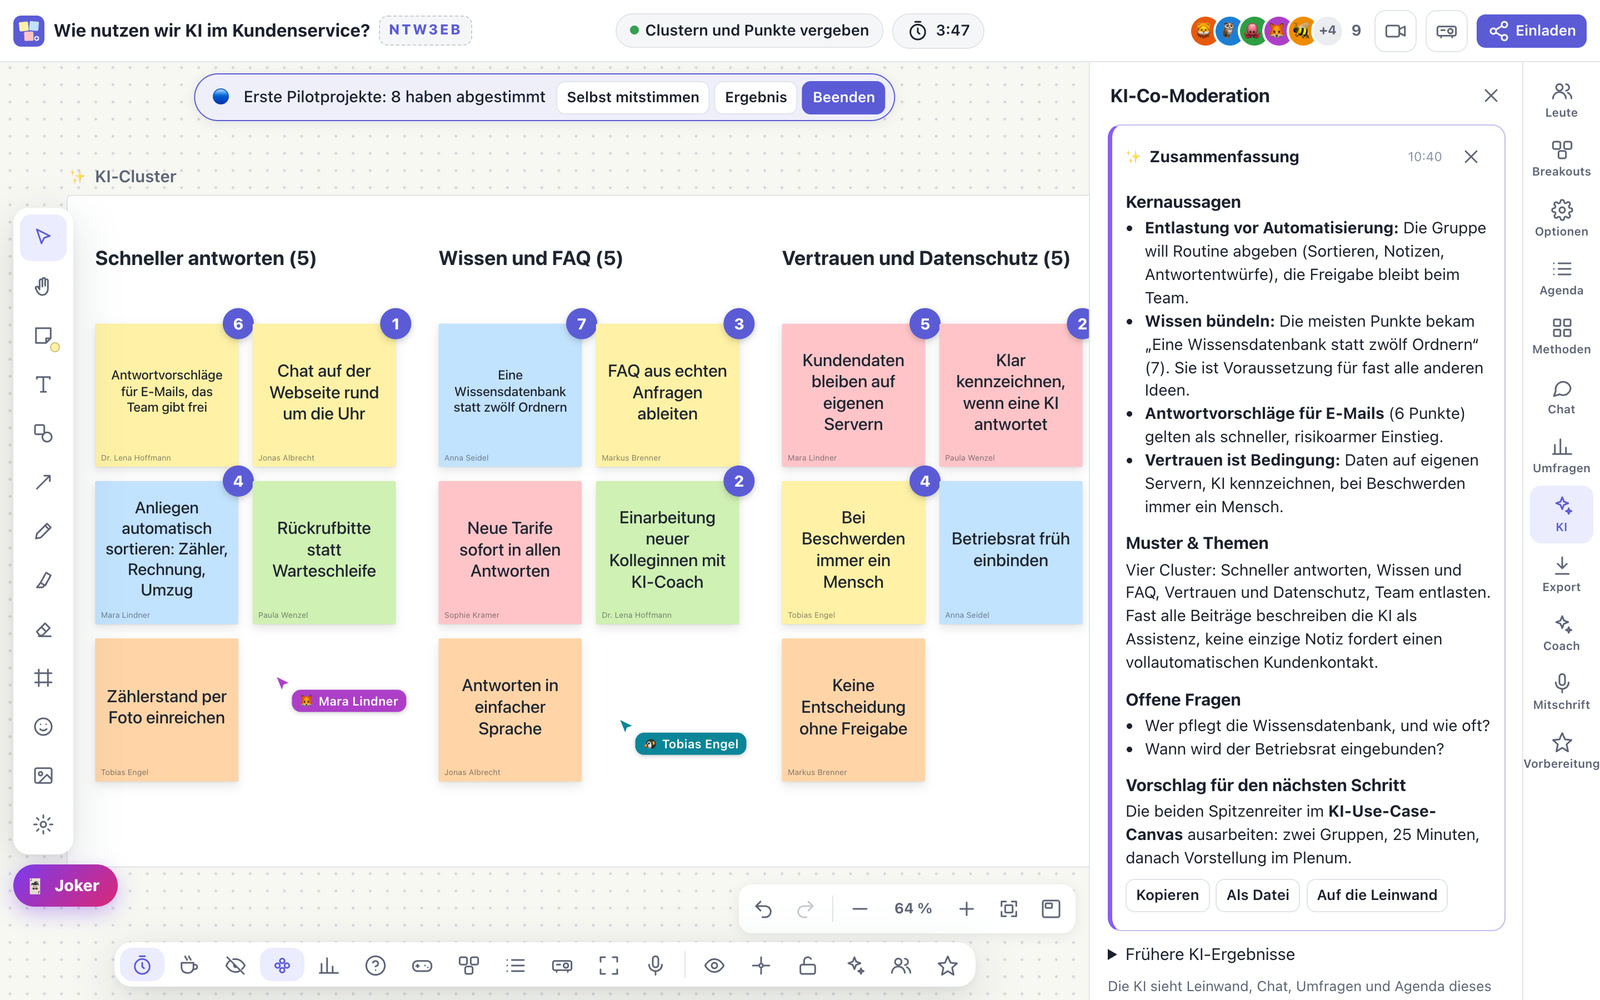1600x1000 pixels.
Task: Click the game controller icon in bottom toolbar
Action: pyautogui.click(x=422, y=966)
